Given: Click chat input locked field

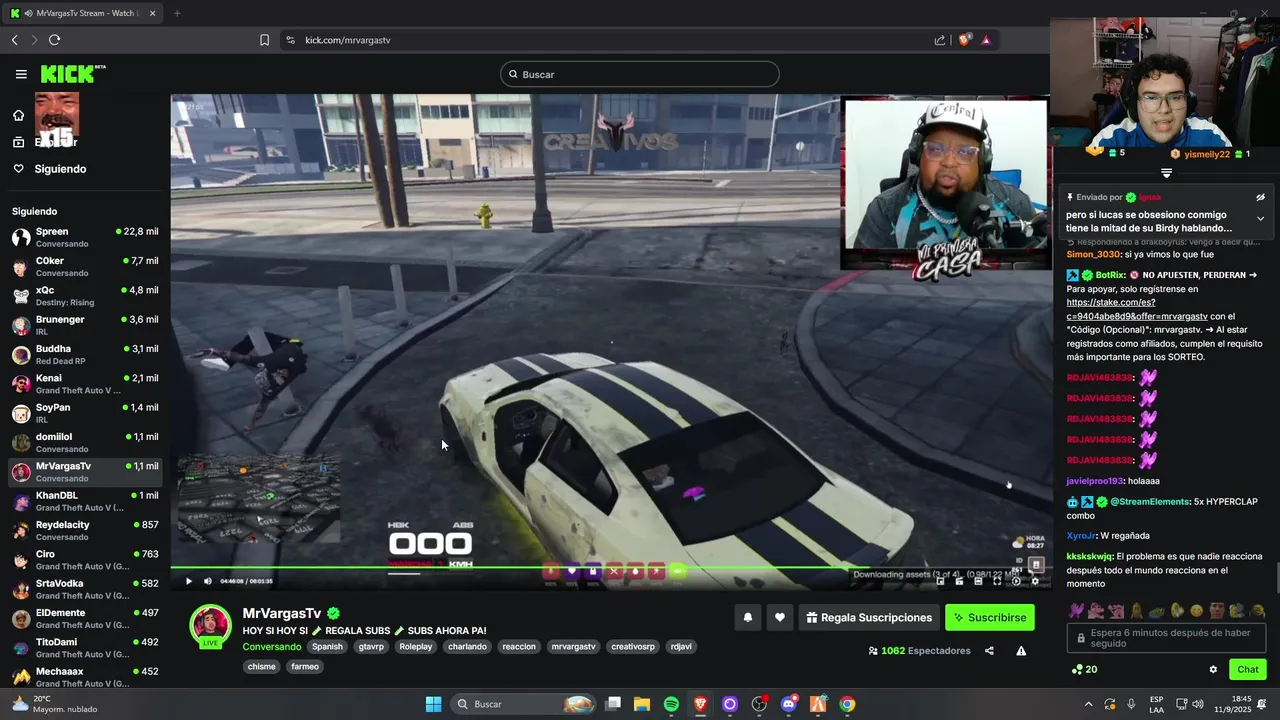Looking at the screenshot, I should [1166, 638].
